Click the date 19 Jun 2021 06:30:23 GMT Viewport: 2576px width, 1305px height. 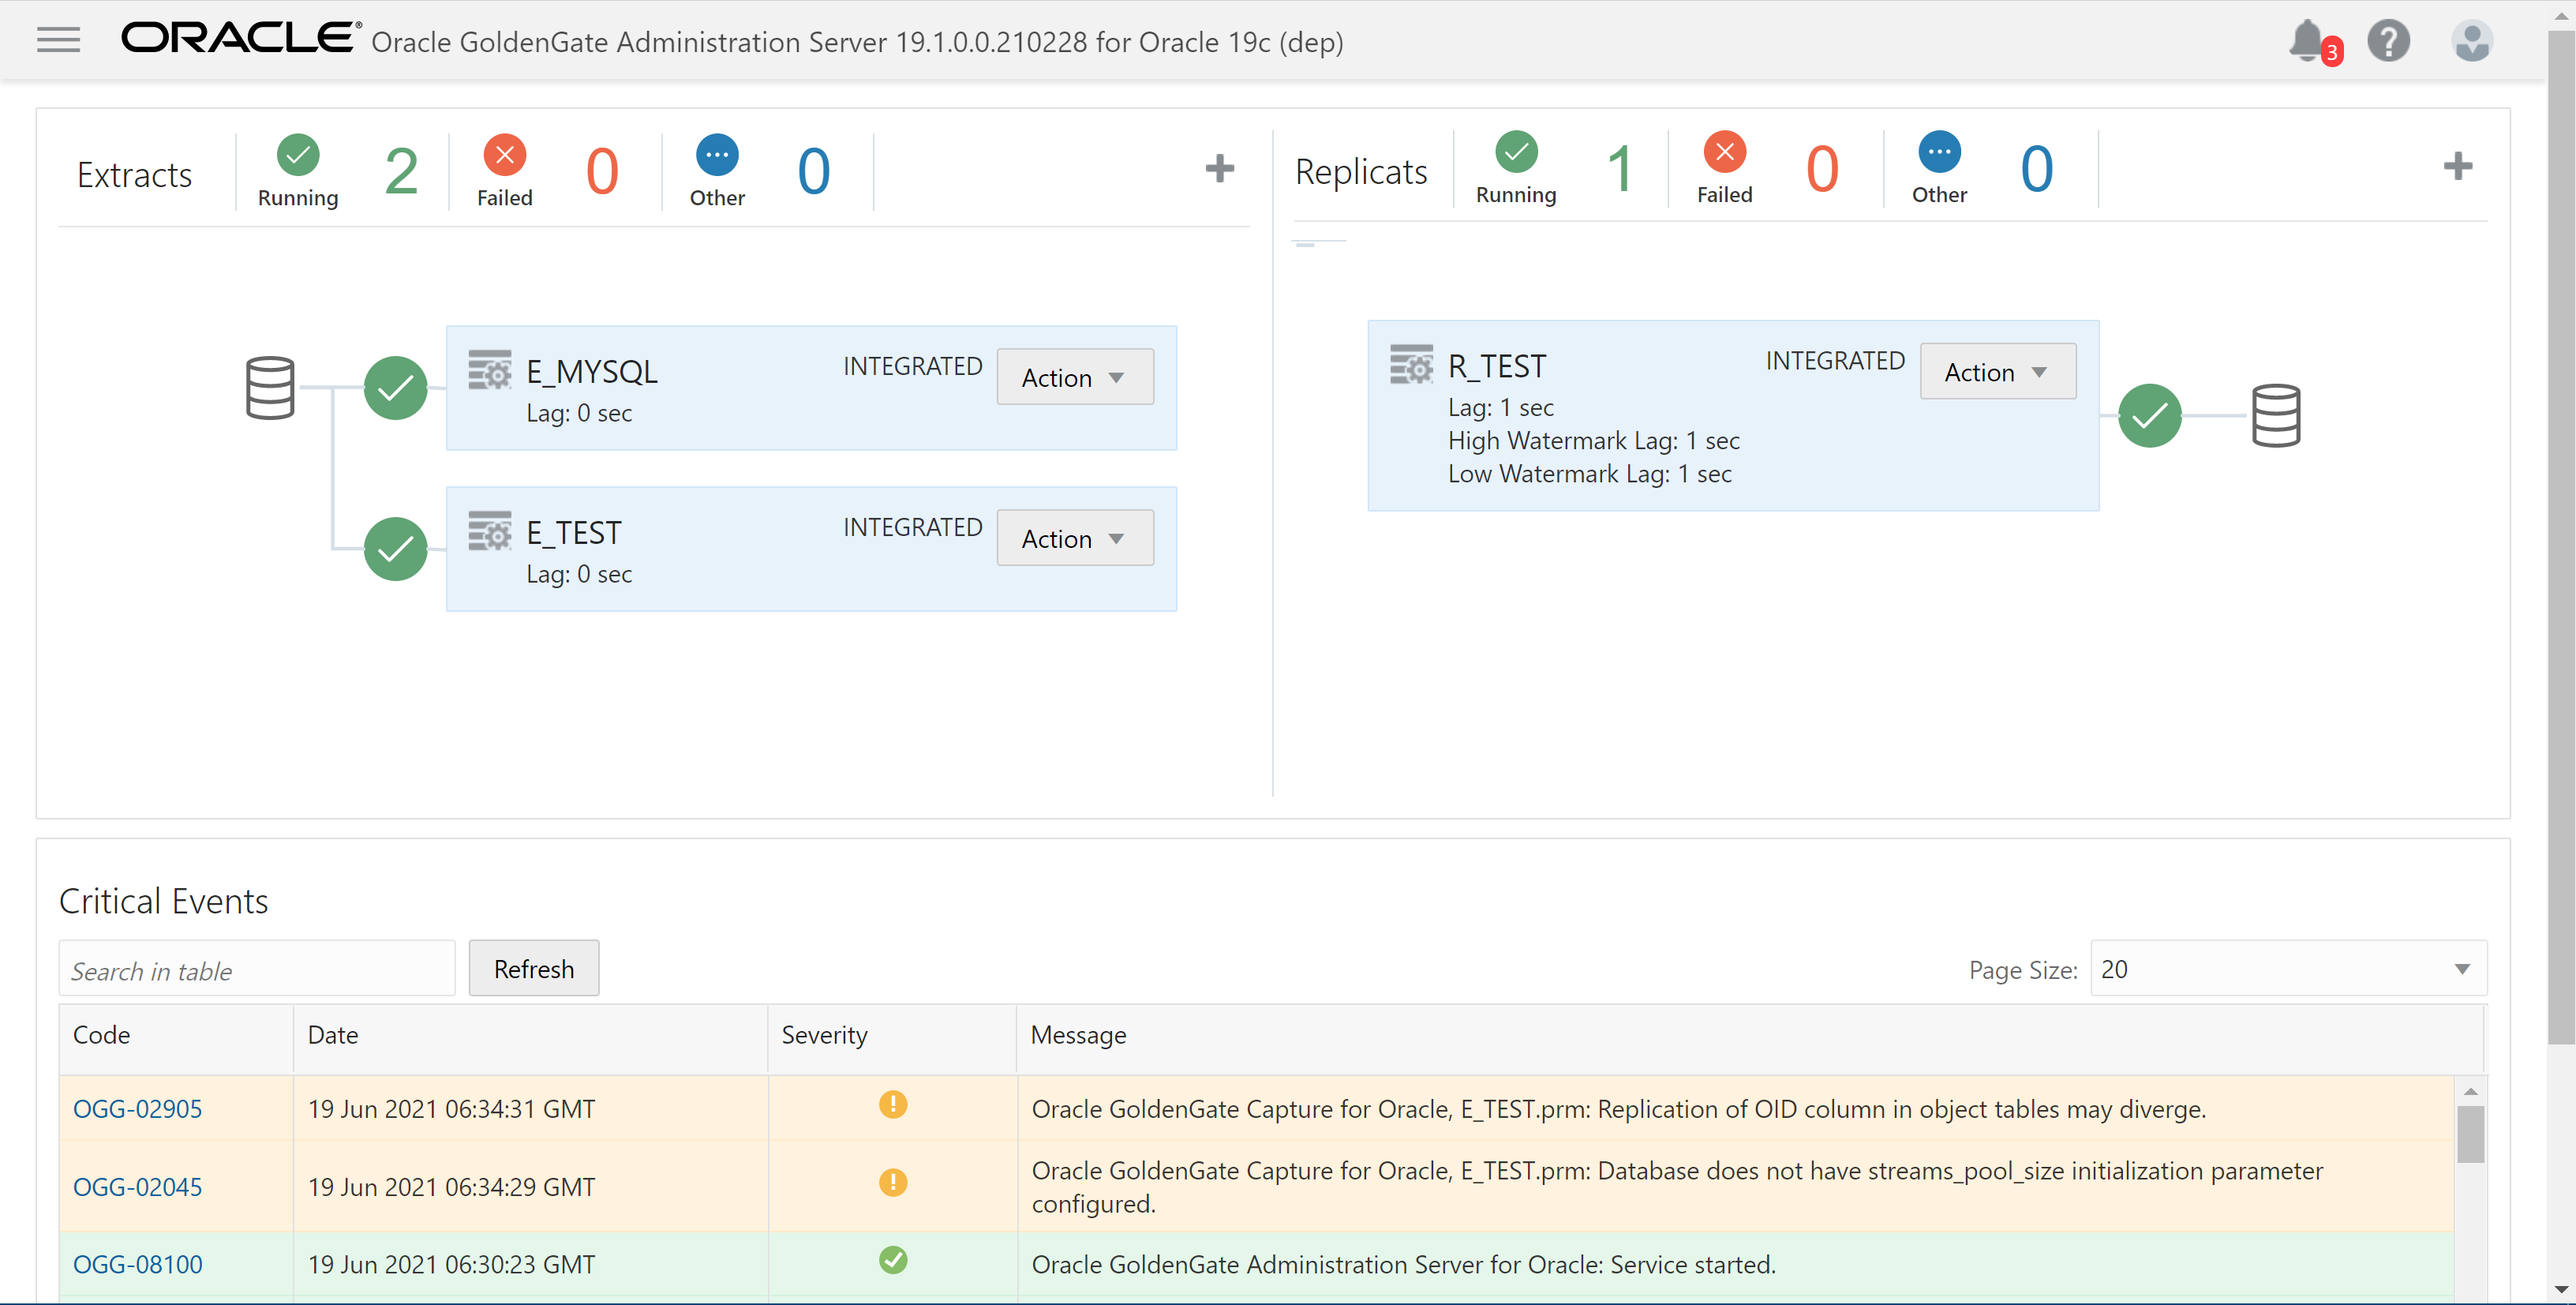click(x=451, y=1265)
